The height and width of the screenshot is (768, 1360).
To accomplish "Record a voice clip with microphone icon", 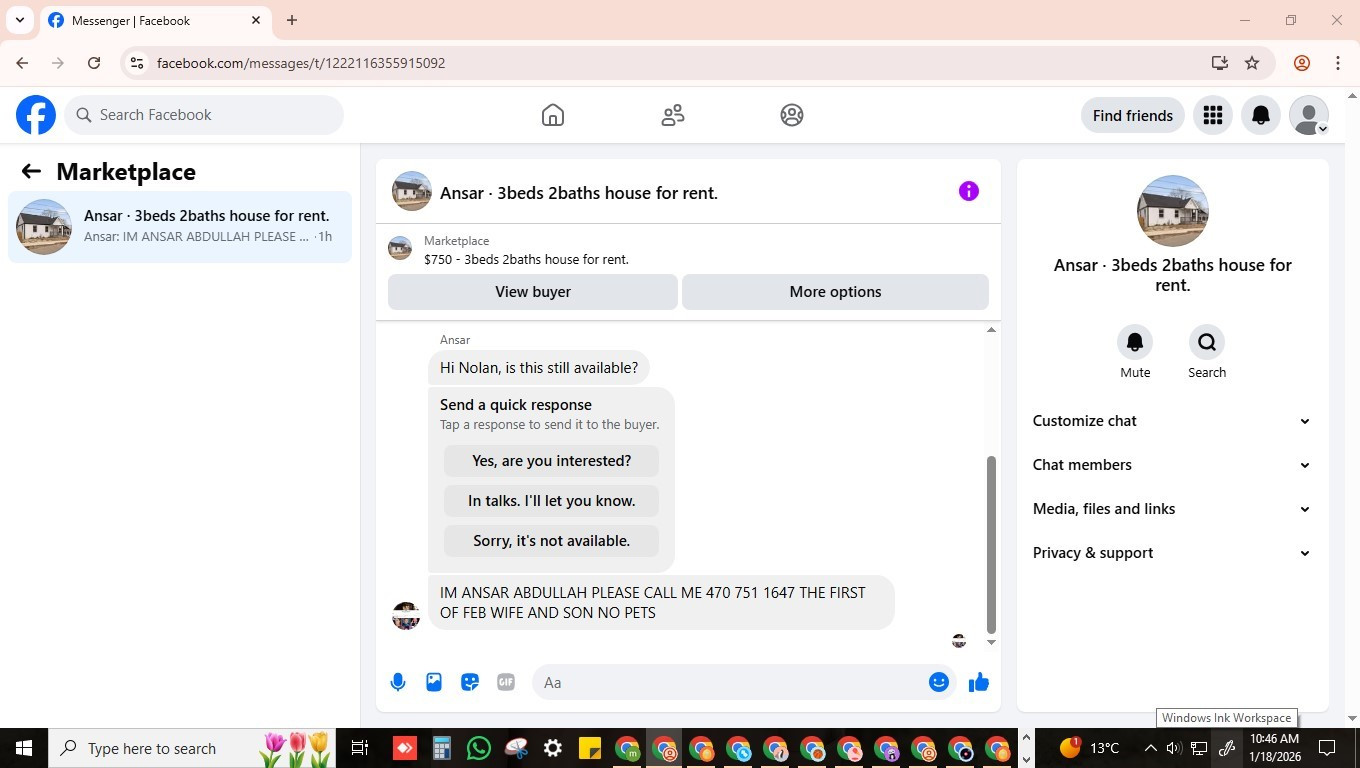I will click(x=398, y=682).
